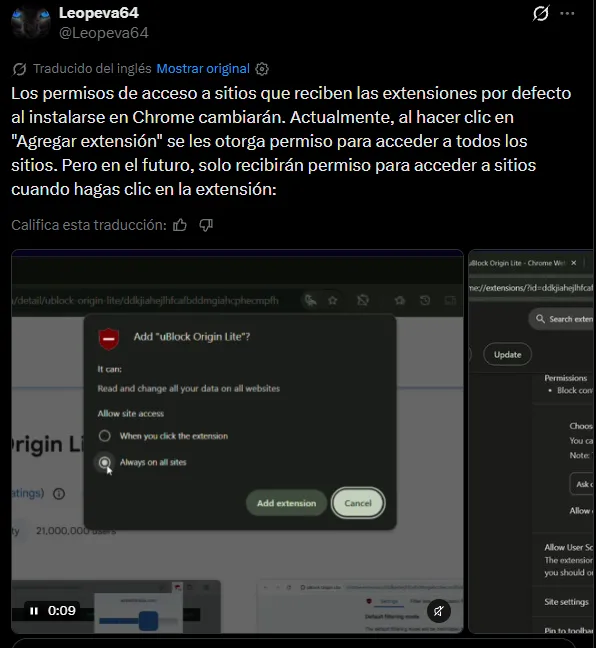Rate the translation thumbs up
The height and width of the screenshot is (648, 596).
tap(180, 225)
